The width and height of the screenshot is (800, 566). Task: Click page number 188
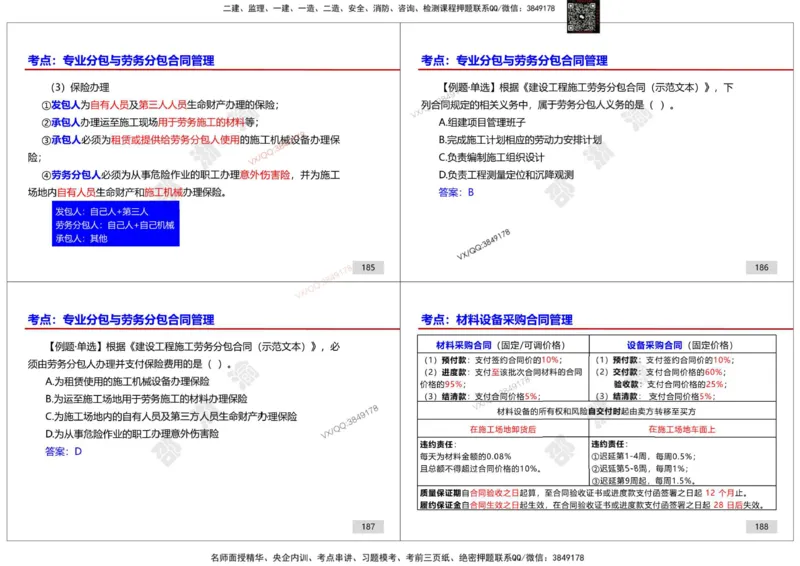(x=762, y=527)
